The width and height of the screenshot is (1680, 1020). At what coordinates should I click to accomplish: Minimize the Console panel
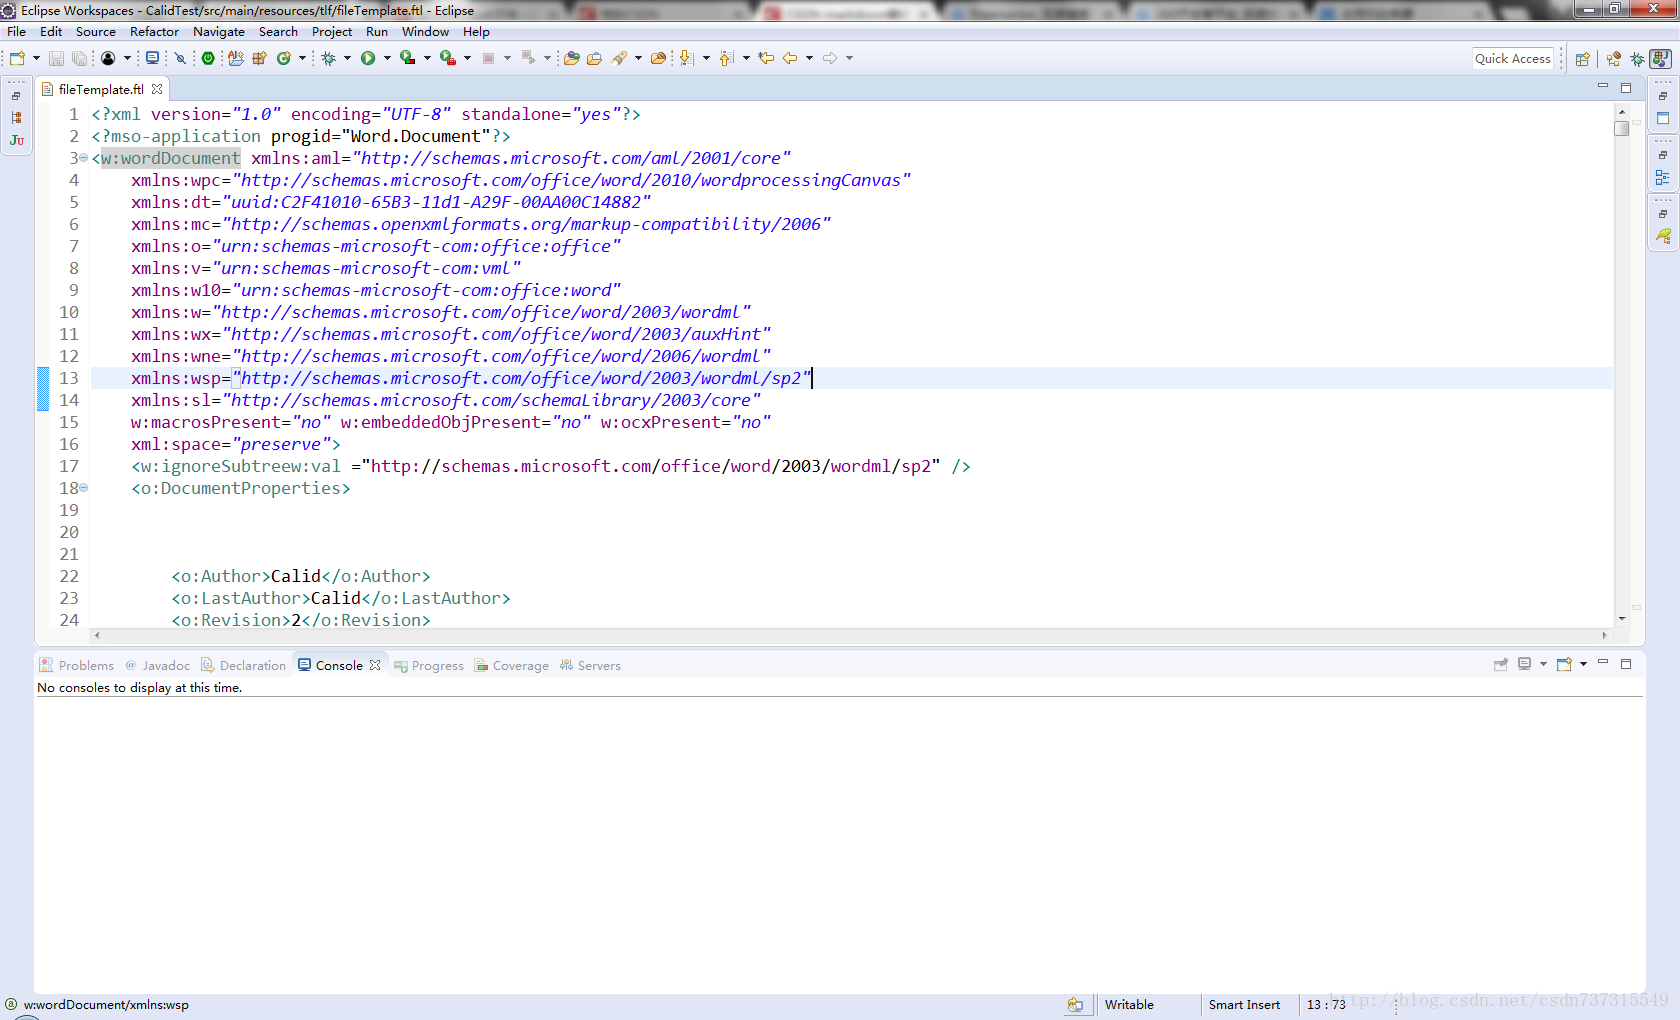tap(1603, 663)
